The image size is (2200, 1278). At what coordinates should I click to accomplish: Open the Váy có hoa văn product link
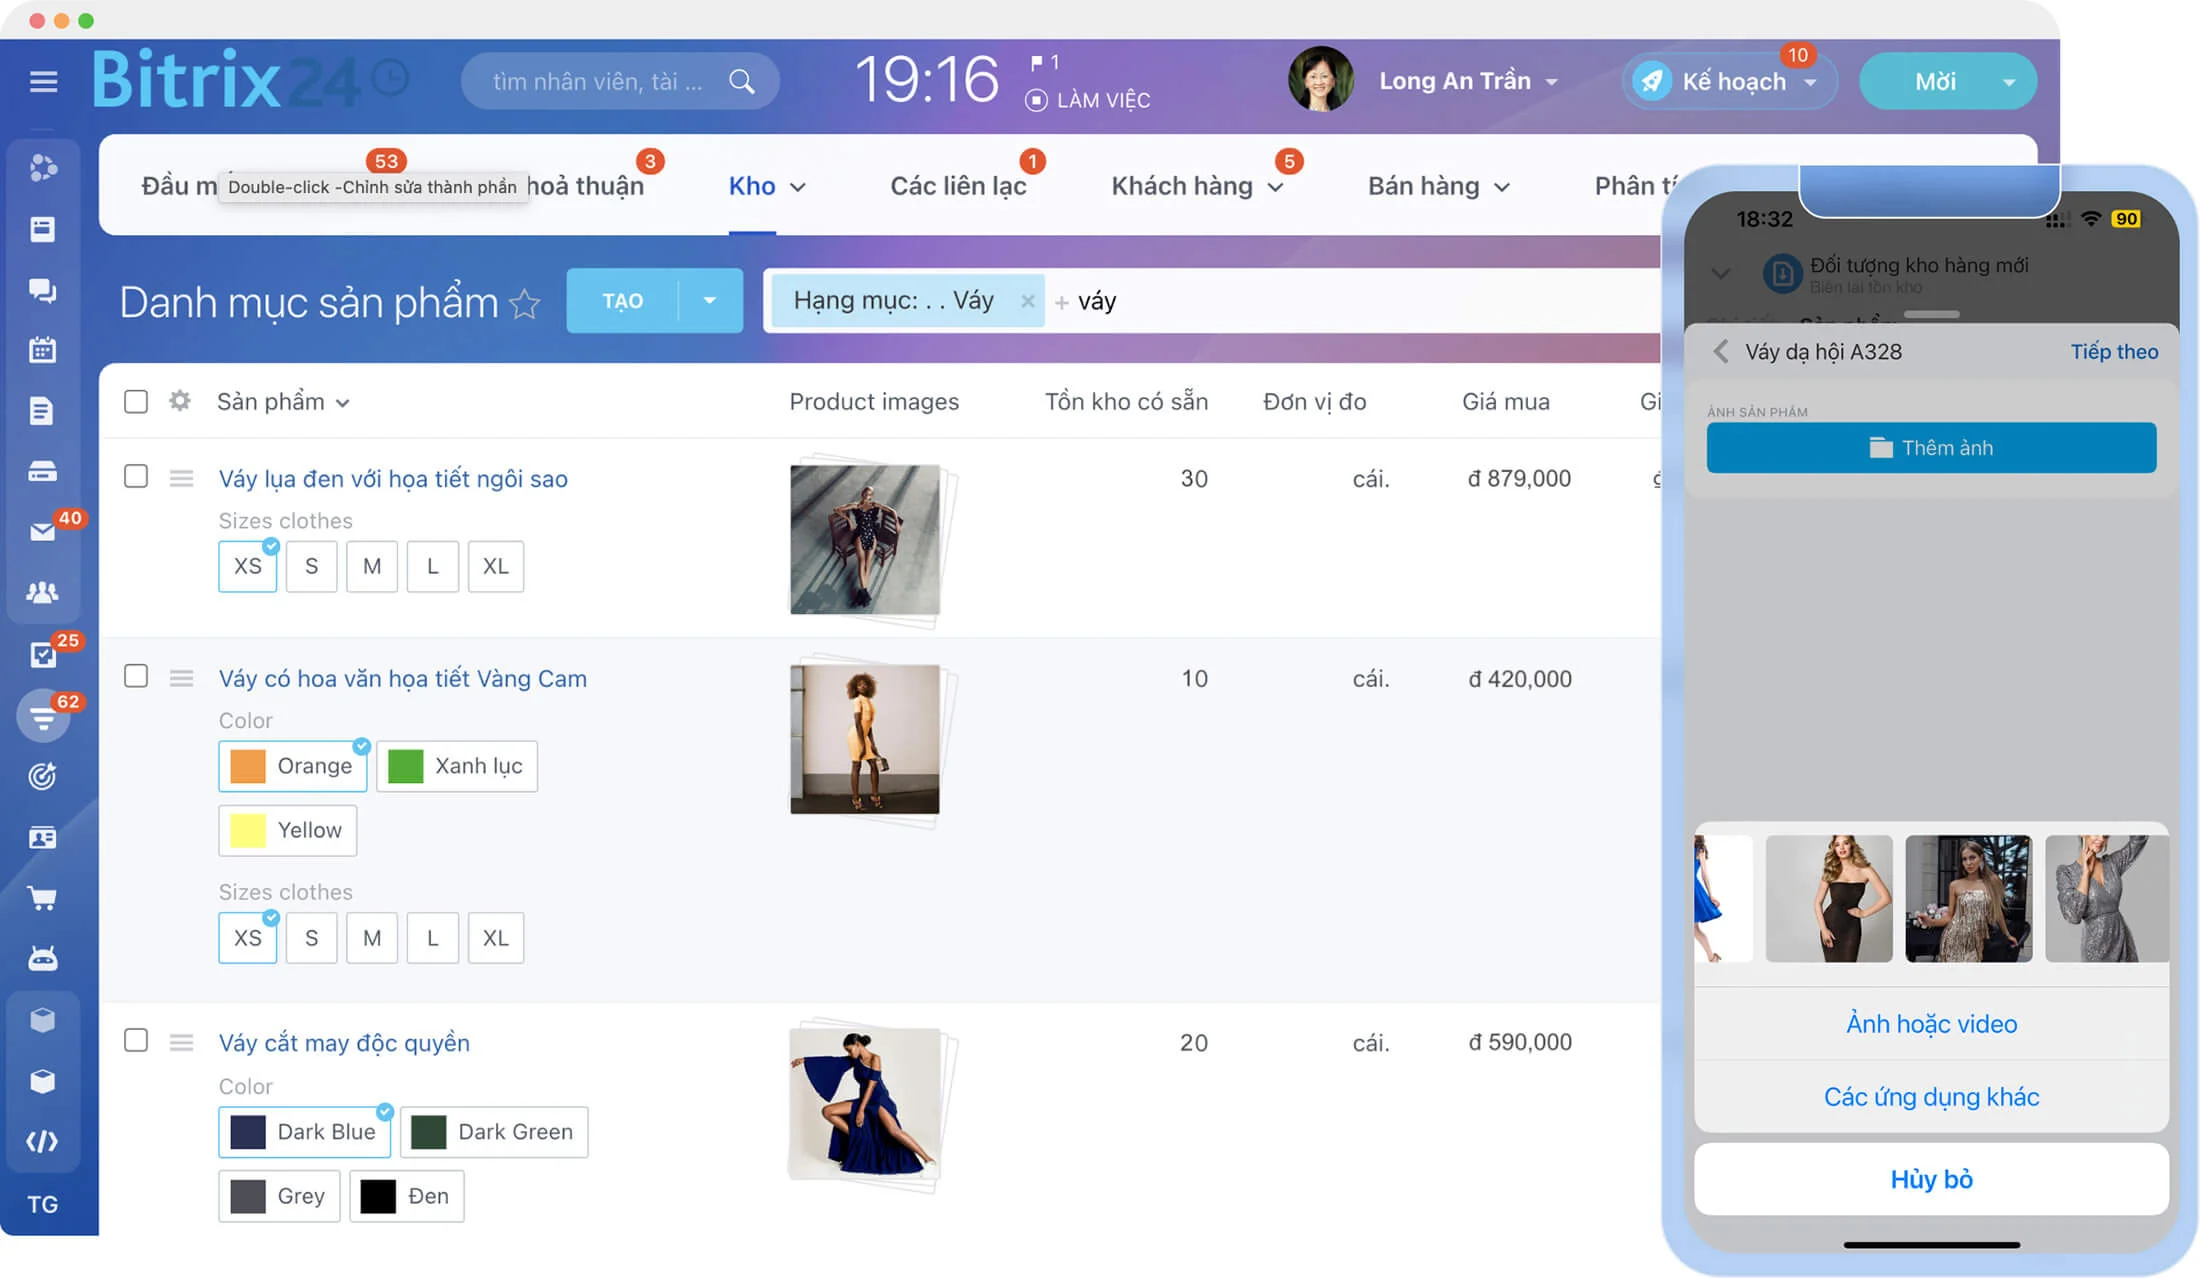[x=403, y=678]
